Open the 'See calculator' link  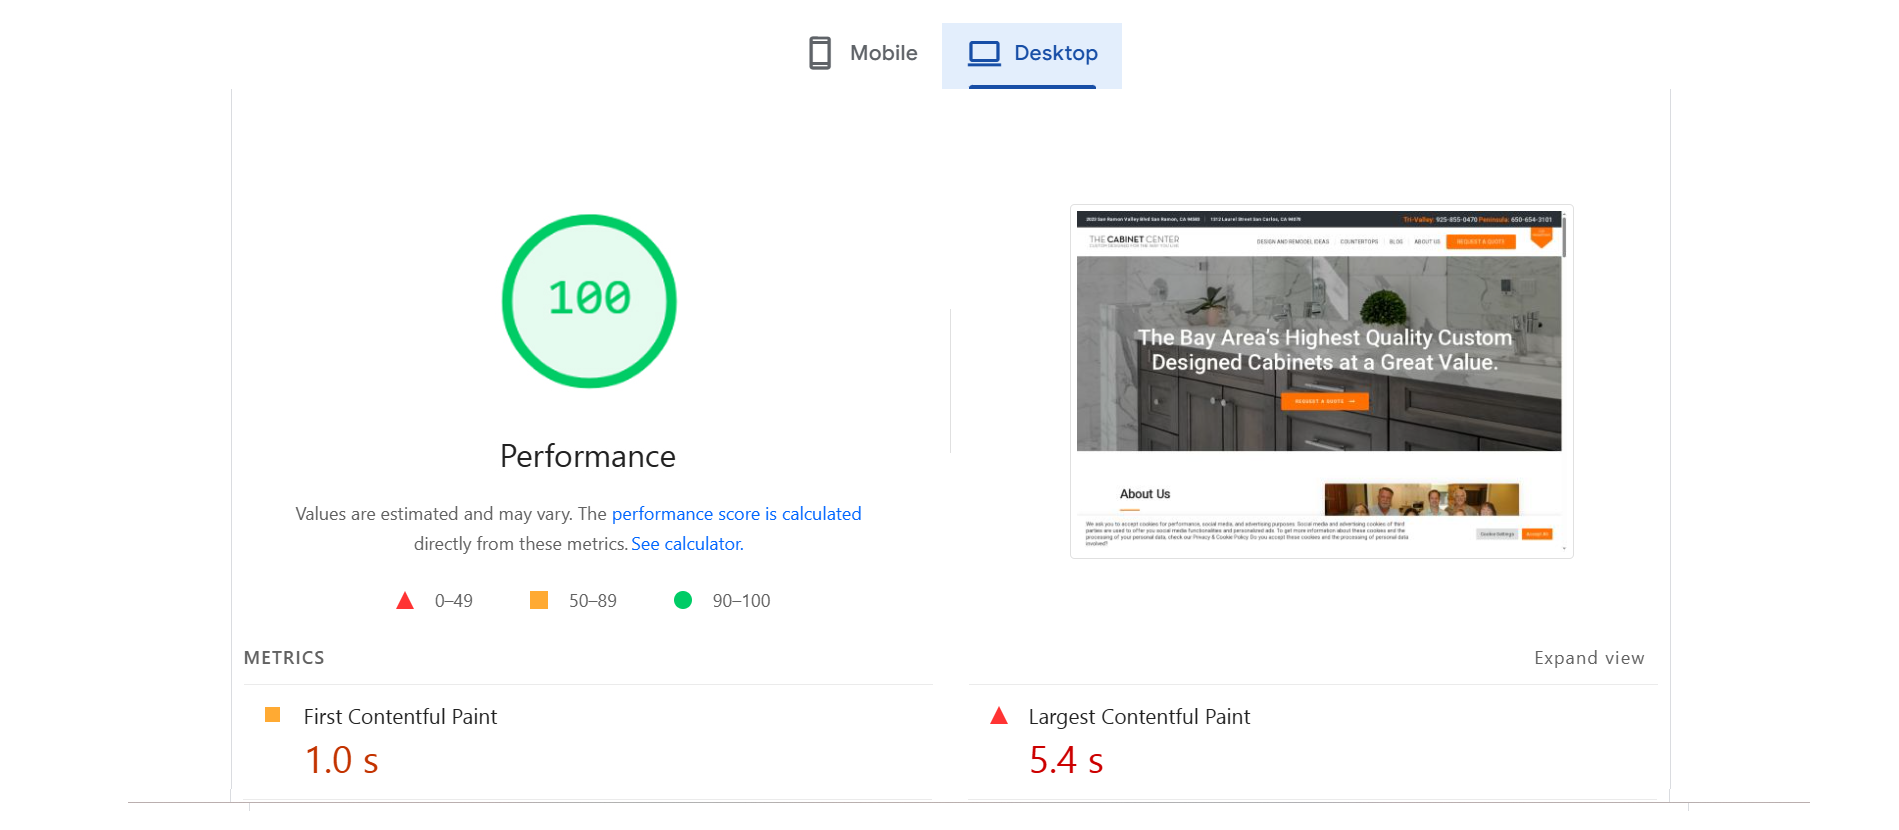point(687,544)
